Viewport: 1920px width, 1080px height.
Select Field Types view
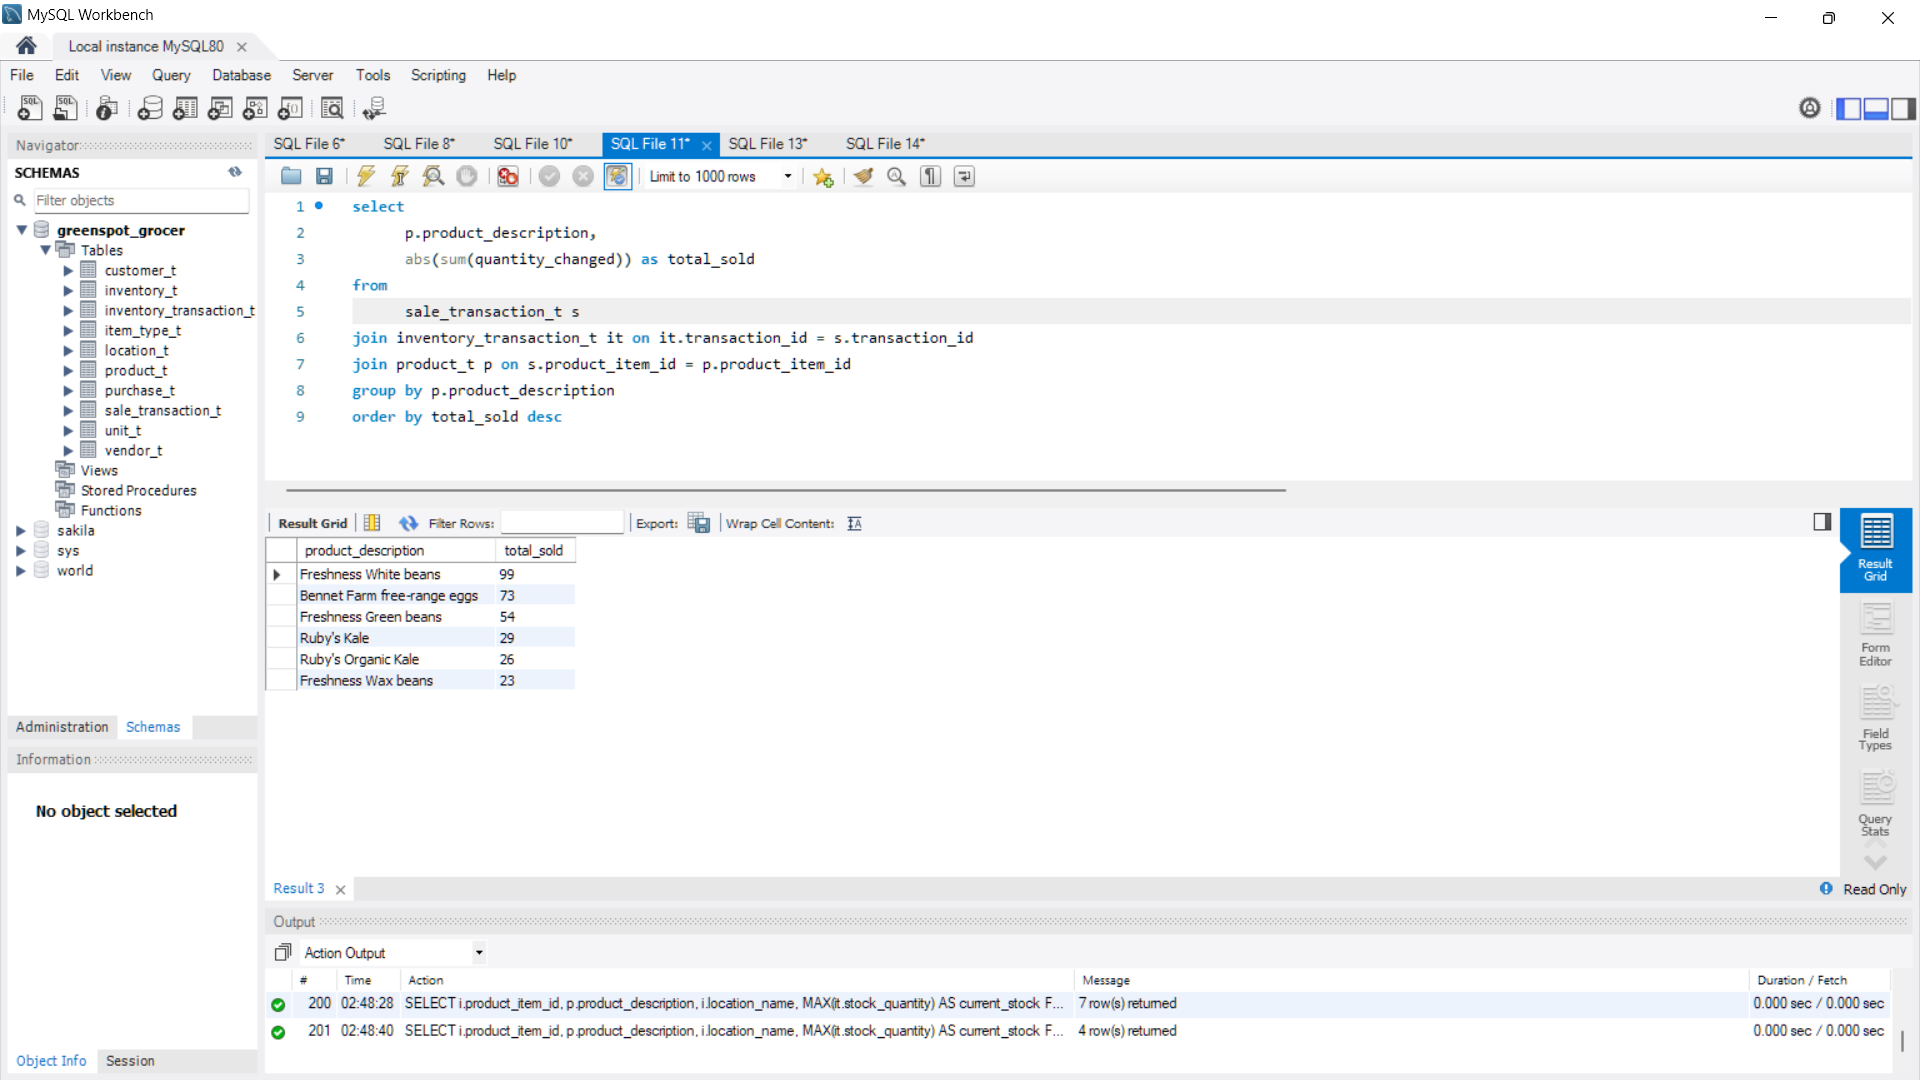coord(1875,718)
